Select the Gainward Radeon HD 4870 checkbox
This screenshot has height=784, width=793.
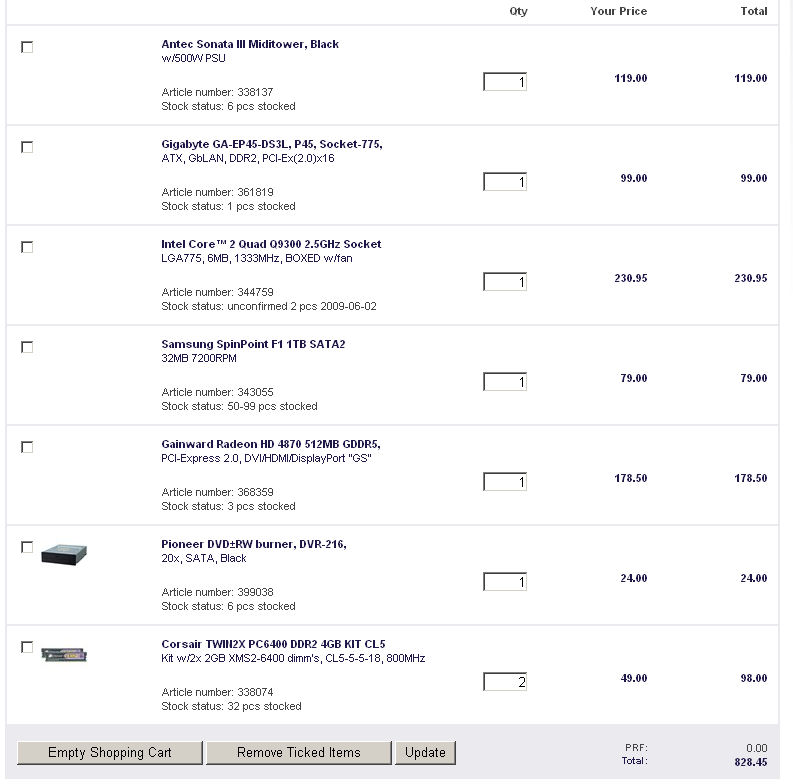pyautogui.click(x=27, y=447)
